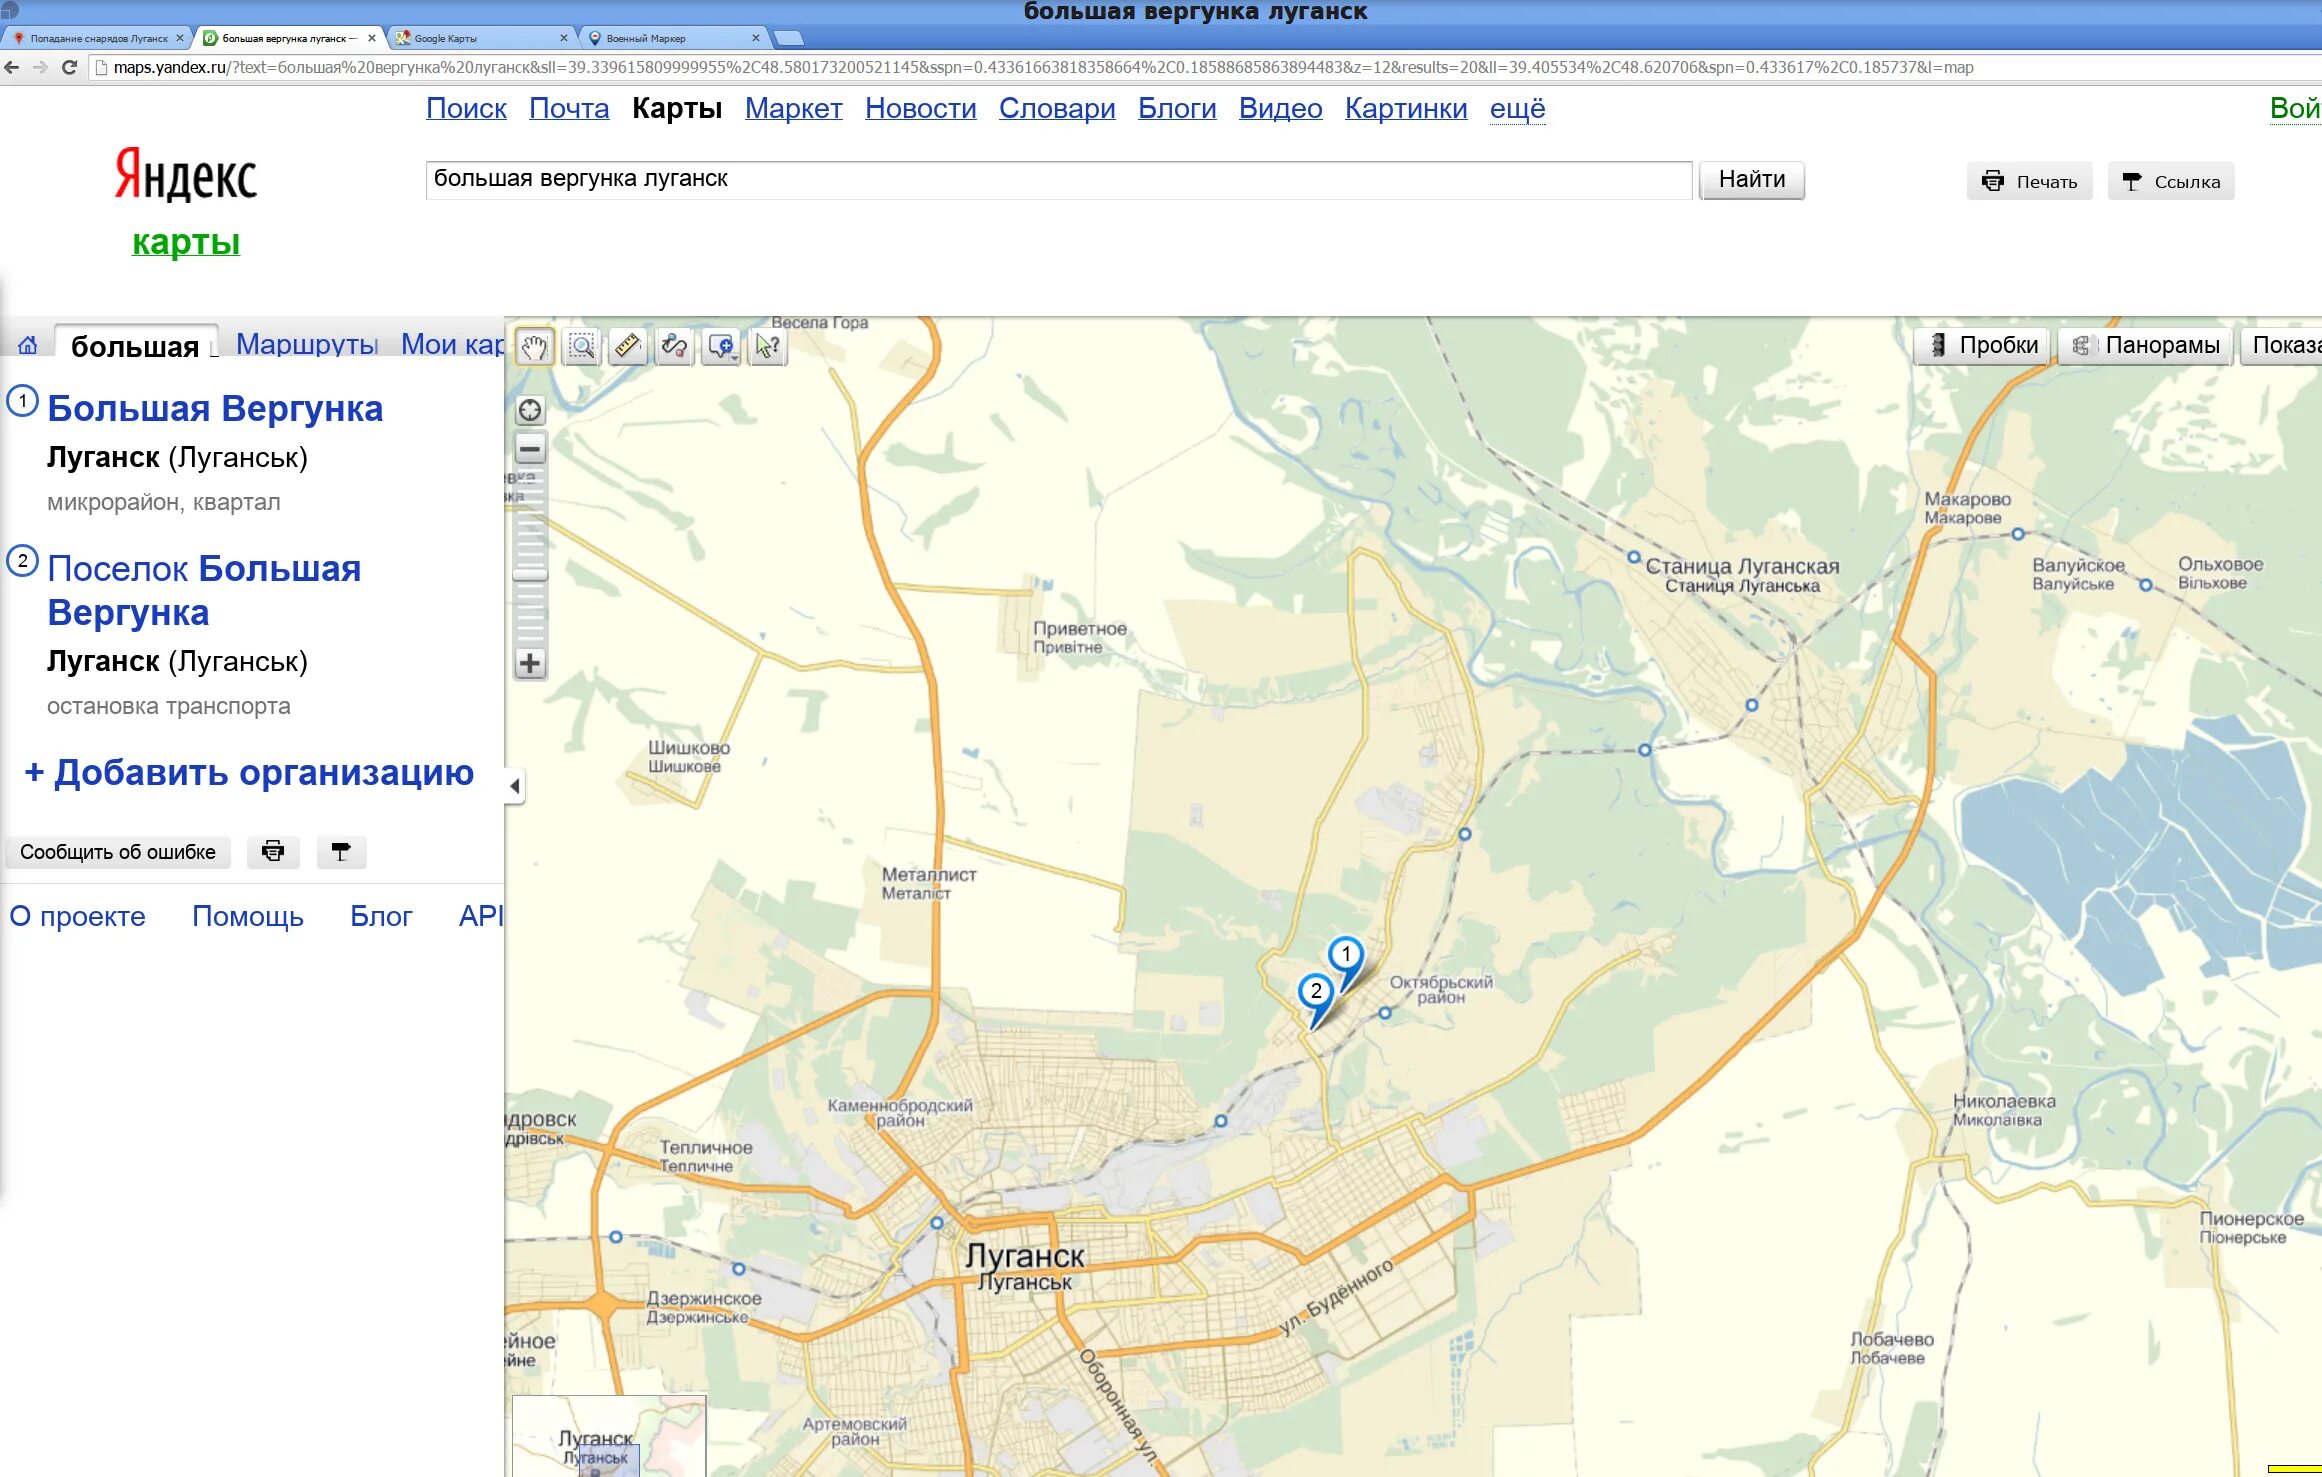Viewport: 2322px width, 1477px height.
Task: Click map marker number 1
Action: [x=1346, y=954]
